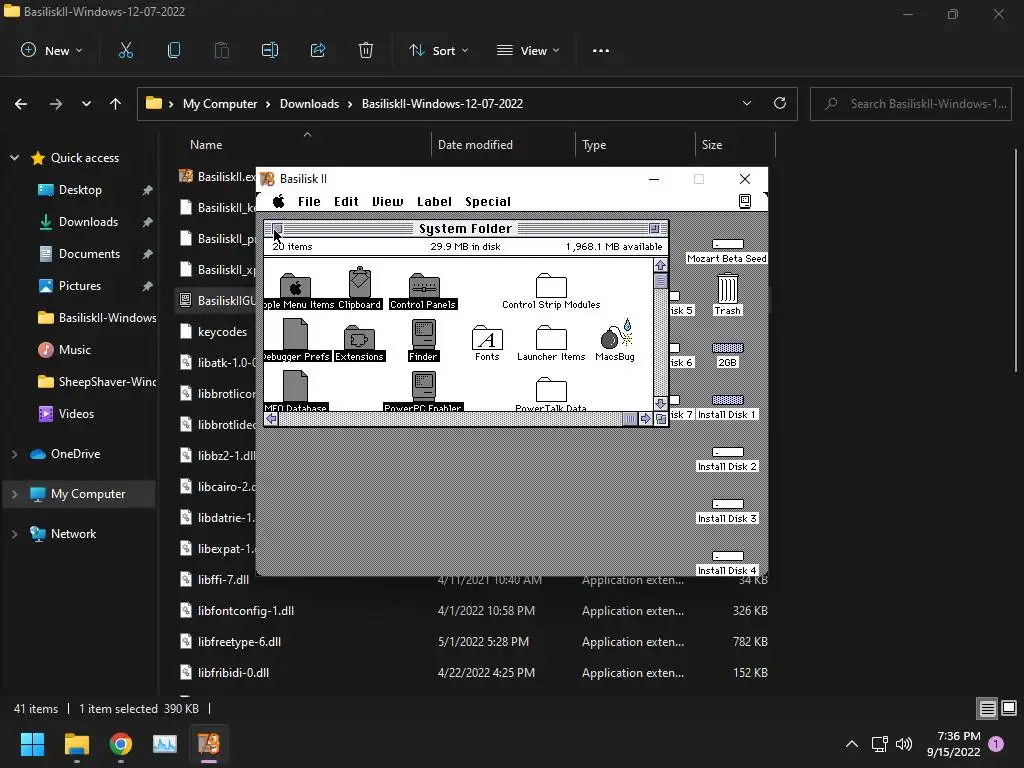Click System Folder scroll down arrow
This screenshot has width=1024, height=768.
(660, 404)
